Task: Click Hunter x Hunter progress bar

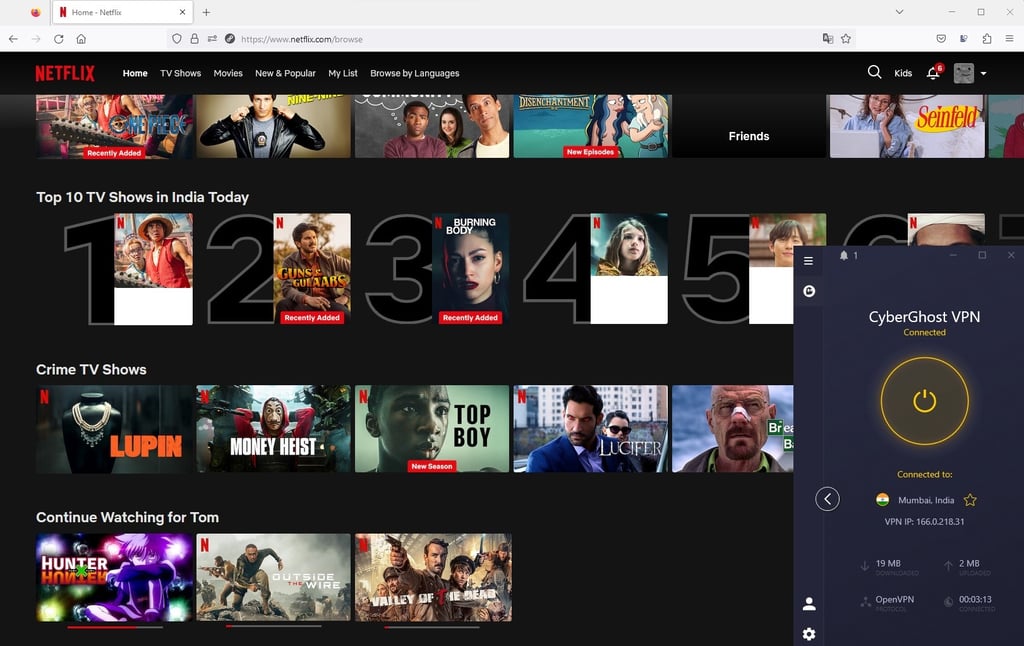Action: [x=115, y=627]
